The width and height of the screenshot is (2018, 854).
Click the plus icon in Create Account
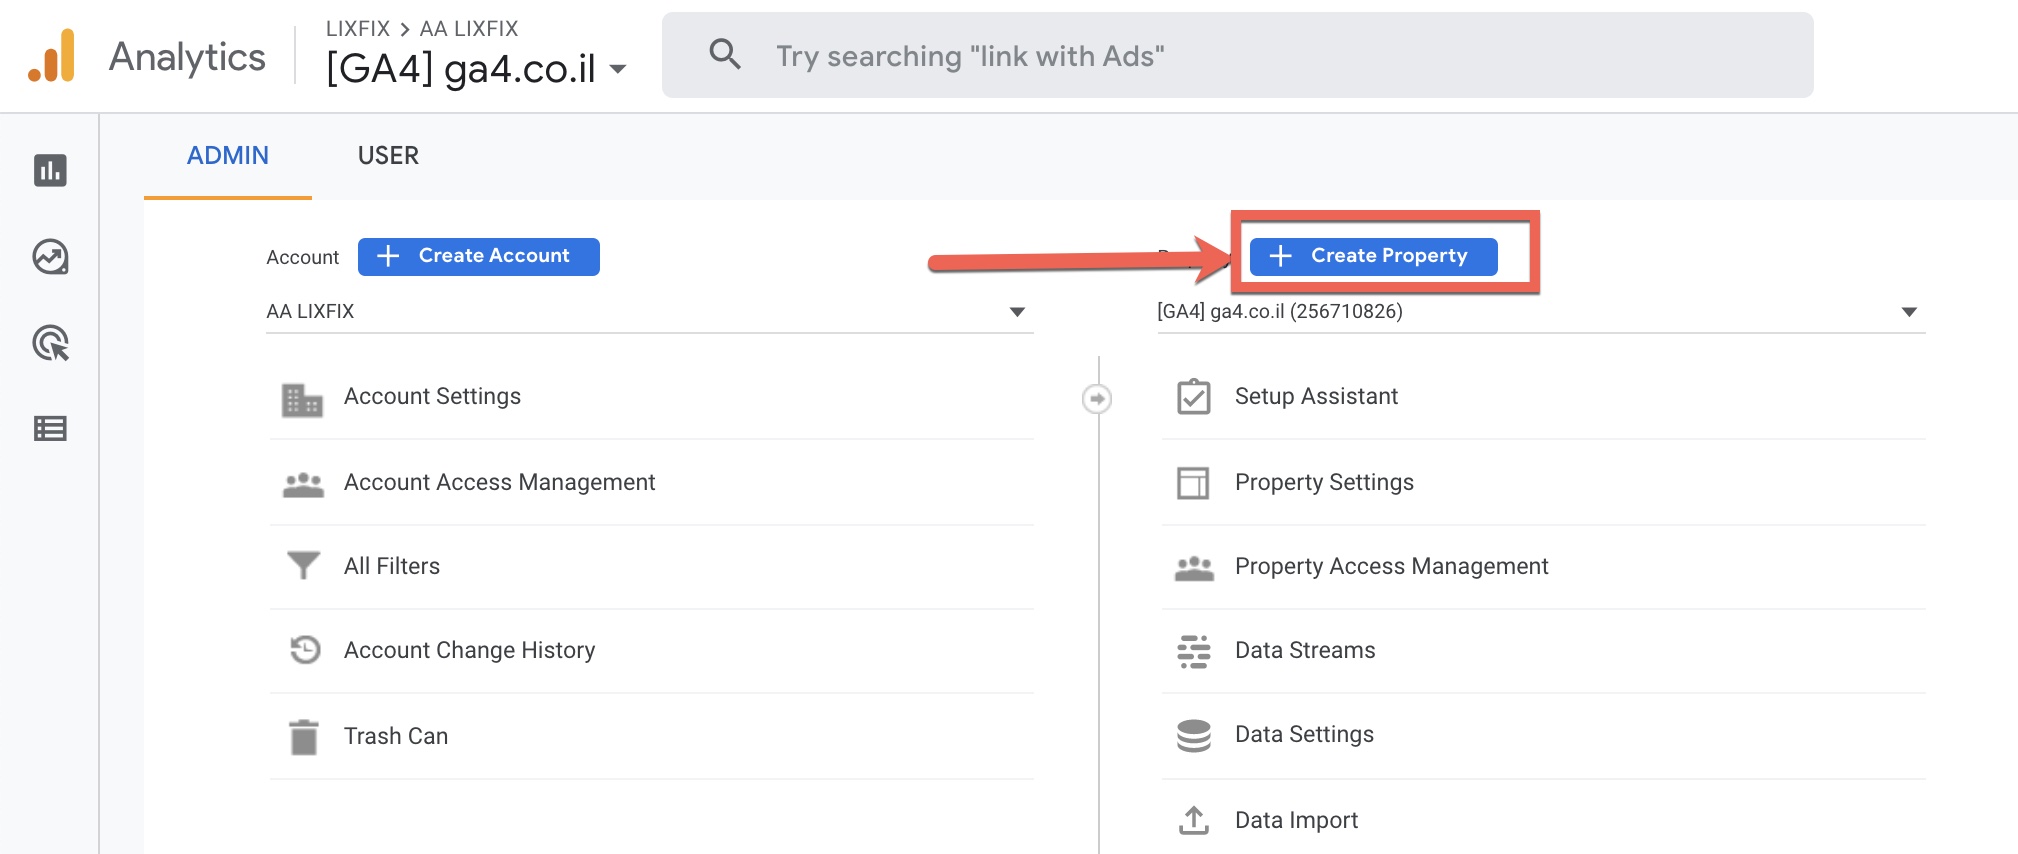[x=388, y=256]
